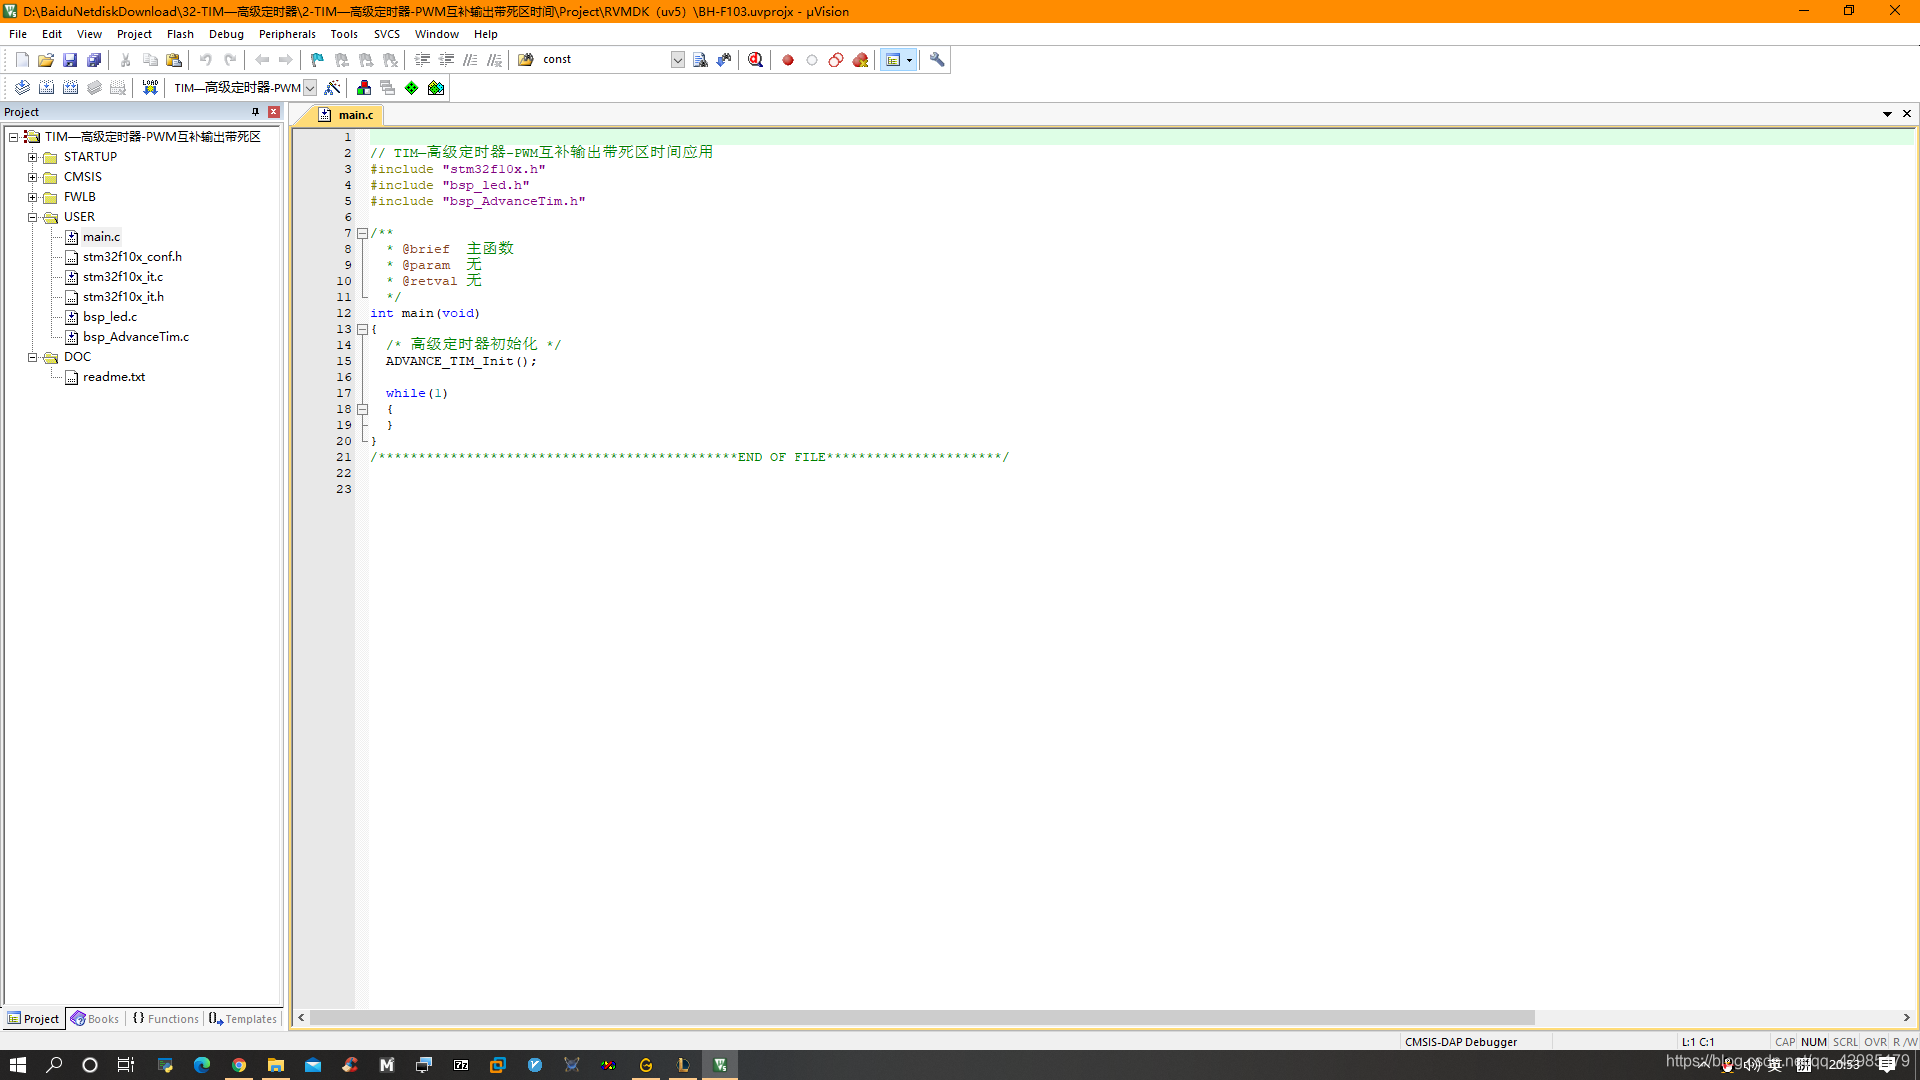1920x1080 pixels.
Task: Open Manage Project Items icon
Action: coord(364,88)
